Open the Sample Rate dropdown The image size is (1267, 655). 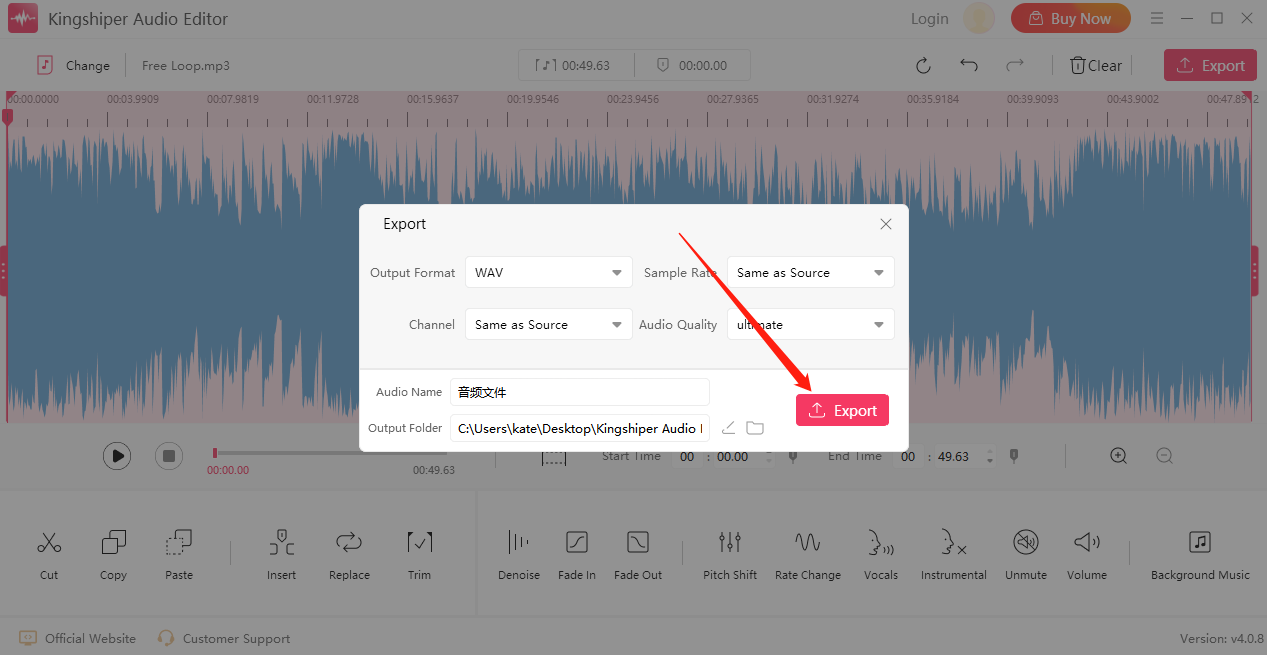point(811,272)
